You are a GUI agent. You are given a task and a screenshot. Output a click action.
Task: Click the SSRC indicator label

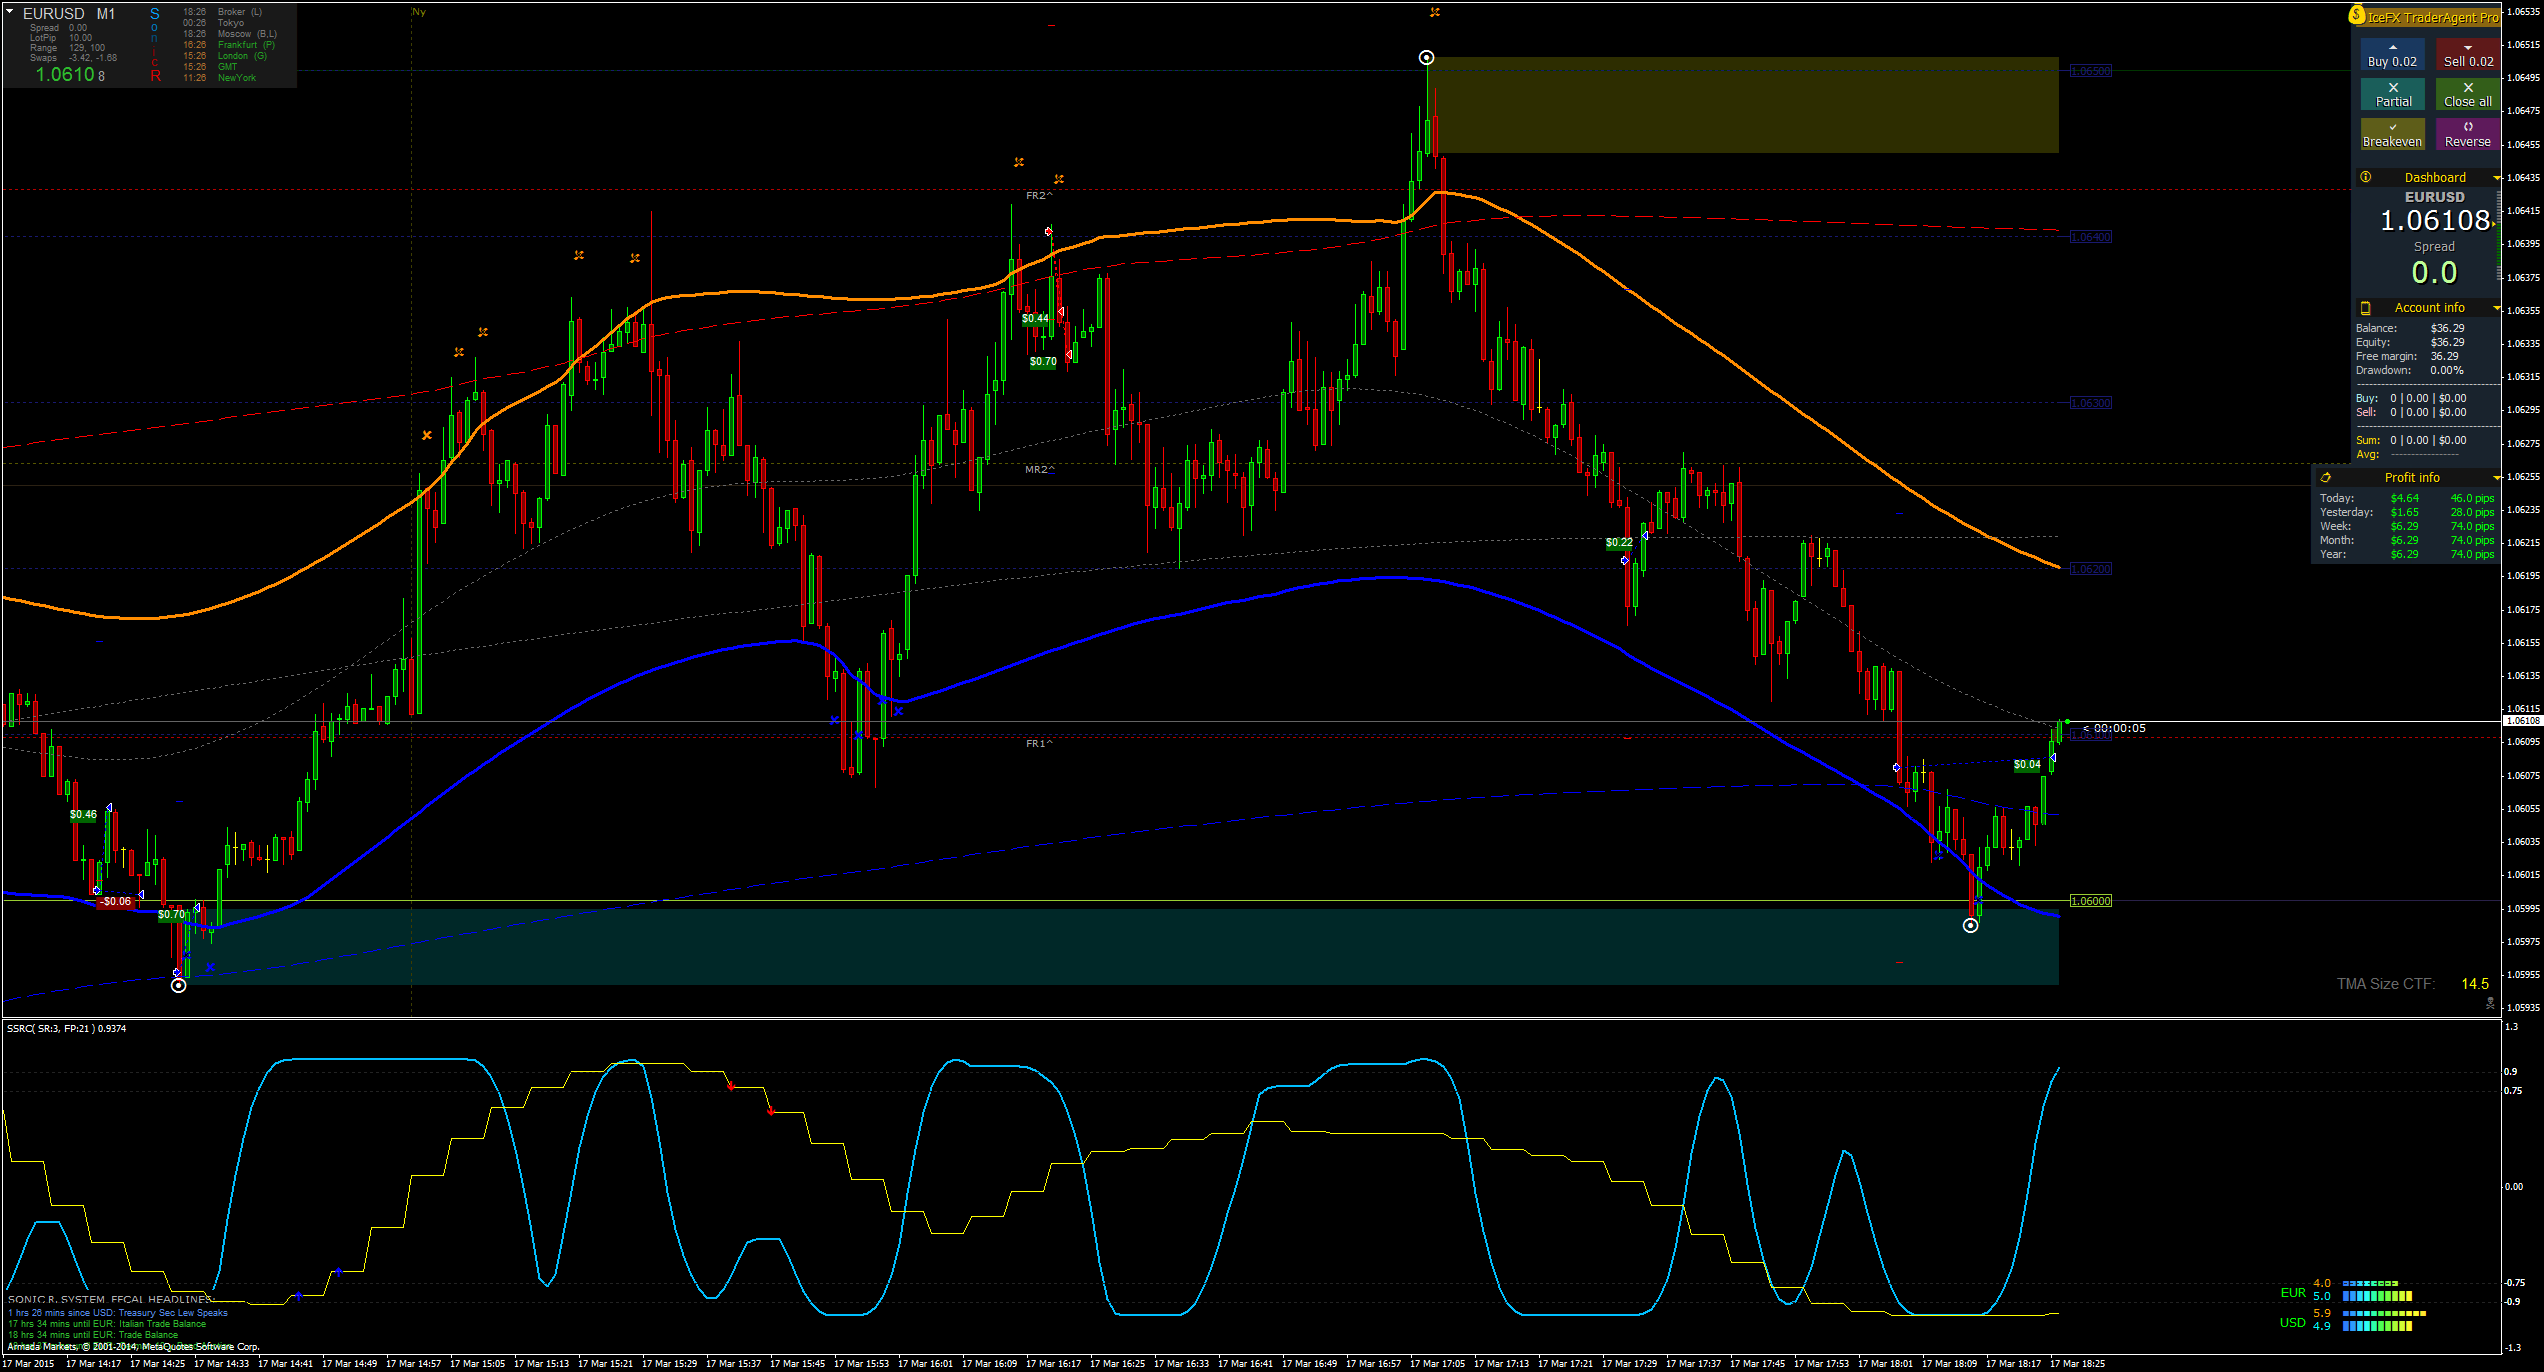click(x=66, y=1028)
